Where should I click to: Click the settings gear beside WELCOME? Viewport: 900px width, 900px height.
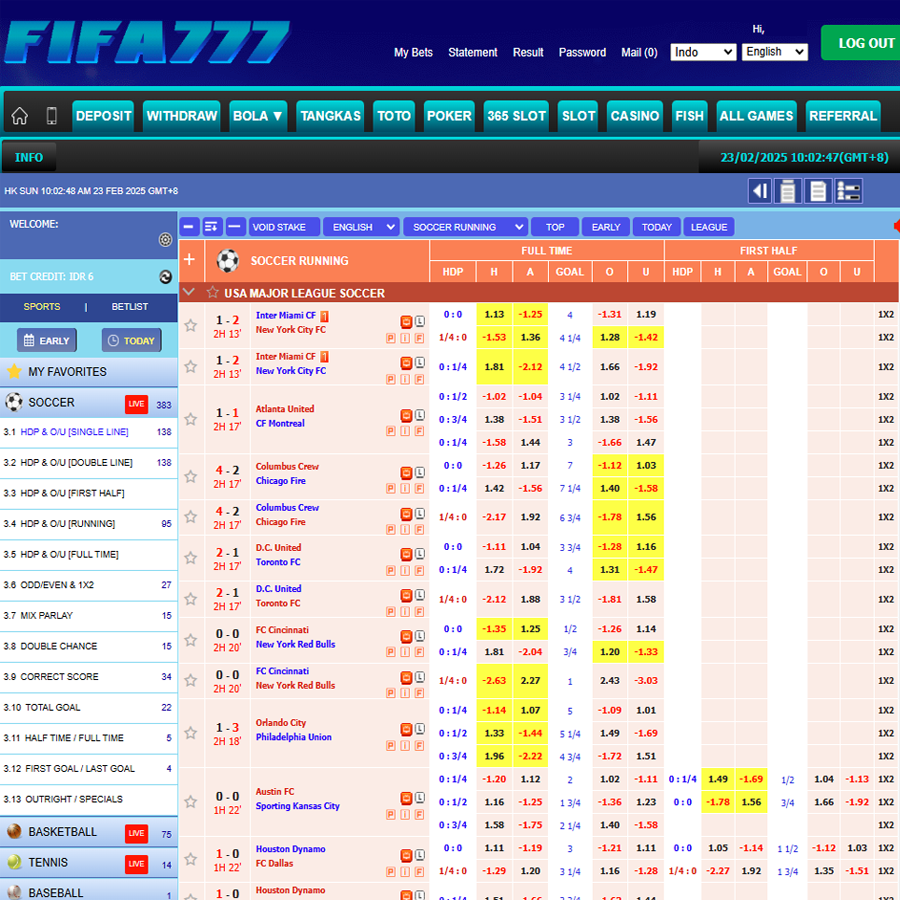tap(165, 240)
